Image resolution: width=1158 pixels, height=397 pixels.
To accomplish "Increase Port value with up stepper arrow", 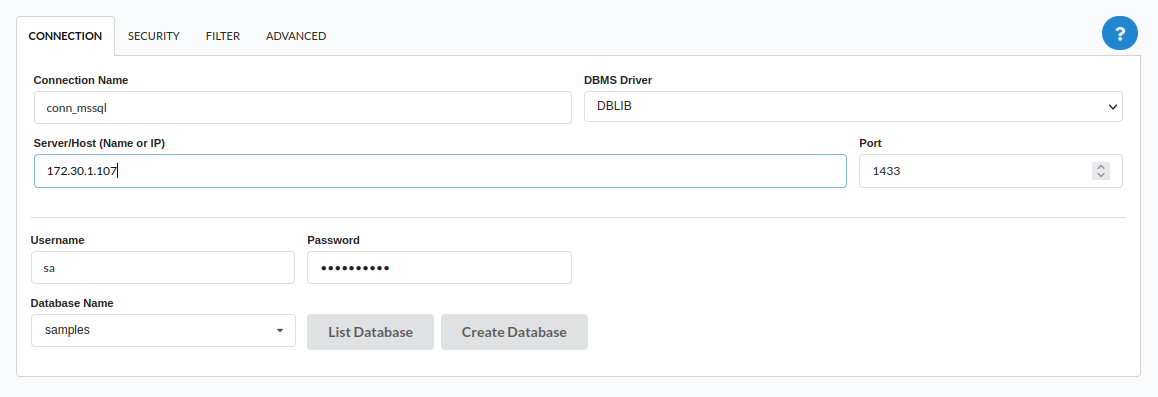I will (1100, 167).
